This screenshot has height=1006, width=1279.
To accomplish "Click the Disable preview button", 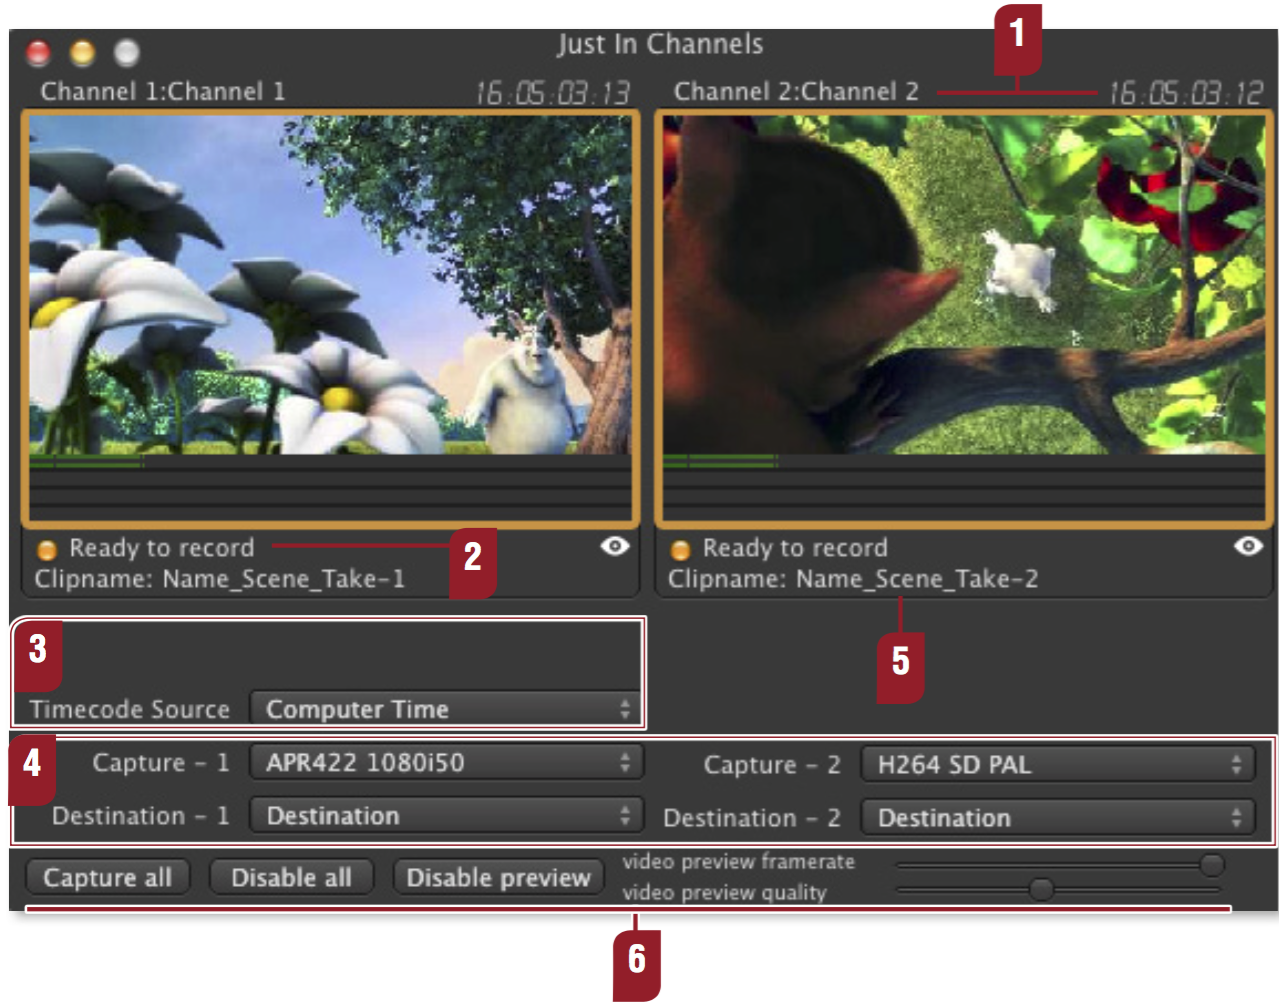I will [499, 877].
